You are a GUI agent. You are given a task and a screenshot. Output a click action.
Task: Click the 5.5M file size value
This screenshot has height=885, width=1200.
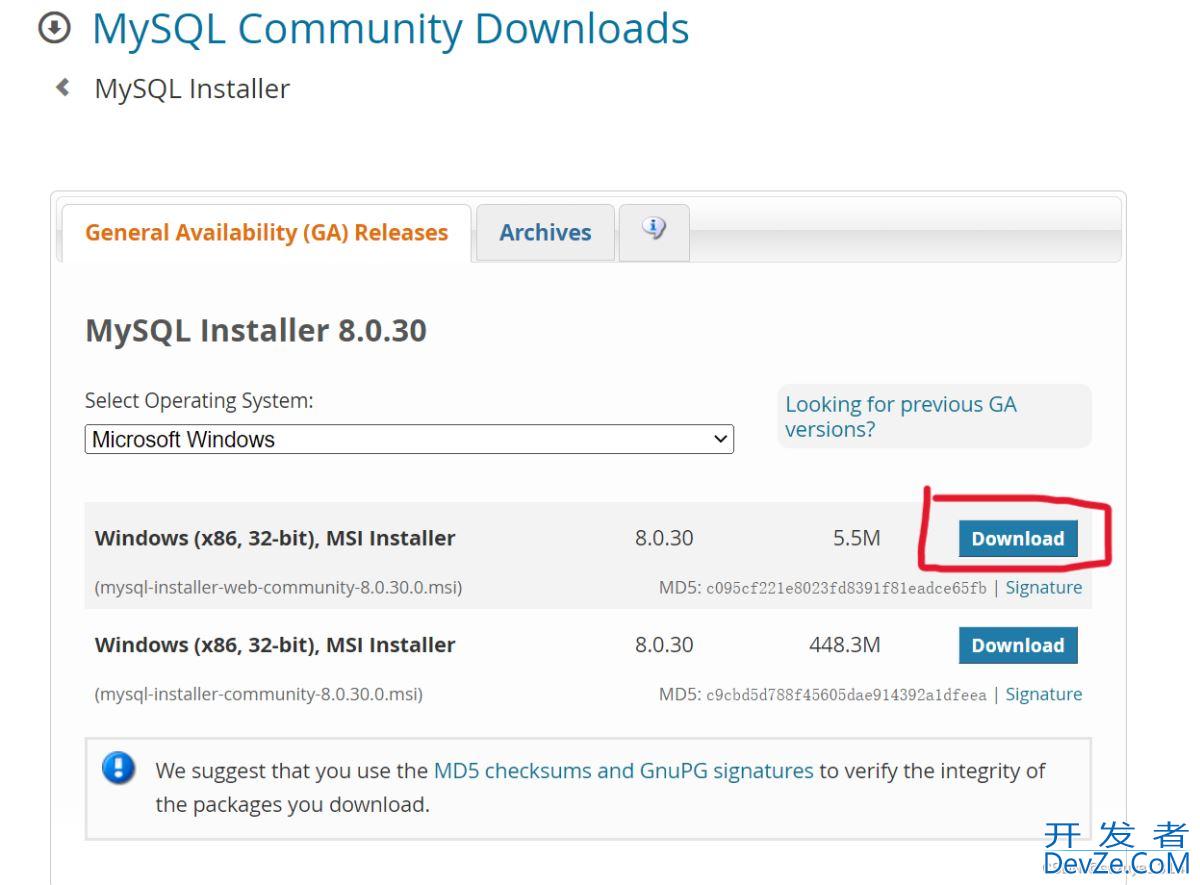(857, 538)
